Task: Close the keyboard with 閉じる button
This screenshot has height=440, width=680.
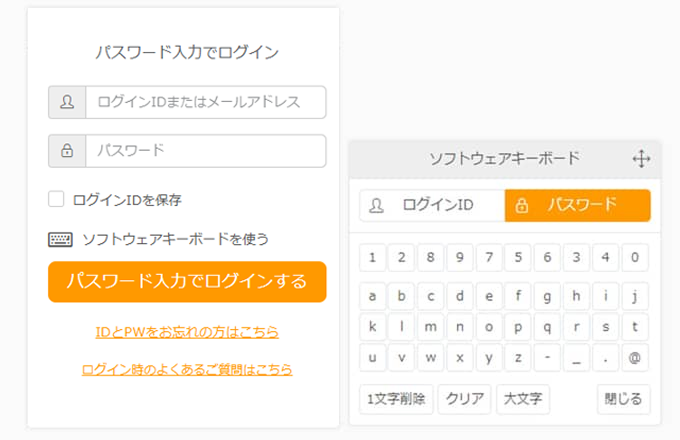Action: (x=624, y=399)
